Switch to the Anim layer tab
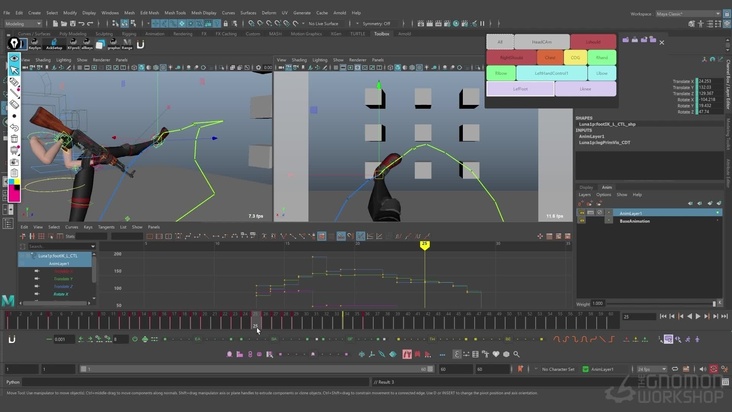The image size is (732, 412). point(607,187)
